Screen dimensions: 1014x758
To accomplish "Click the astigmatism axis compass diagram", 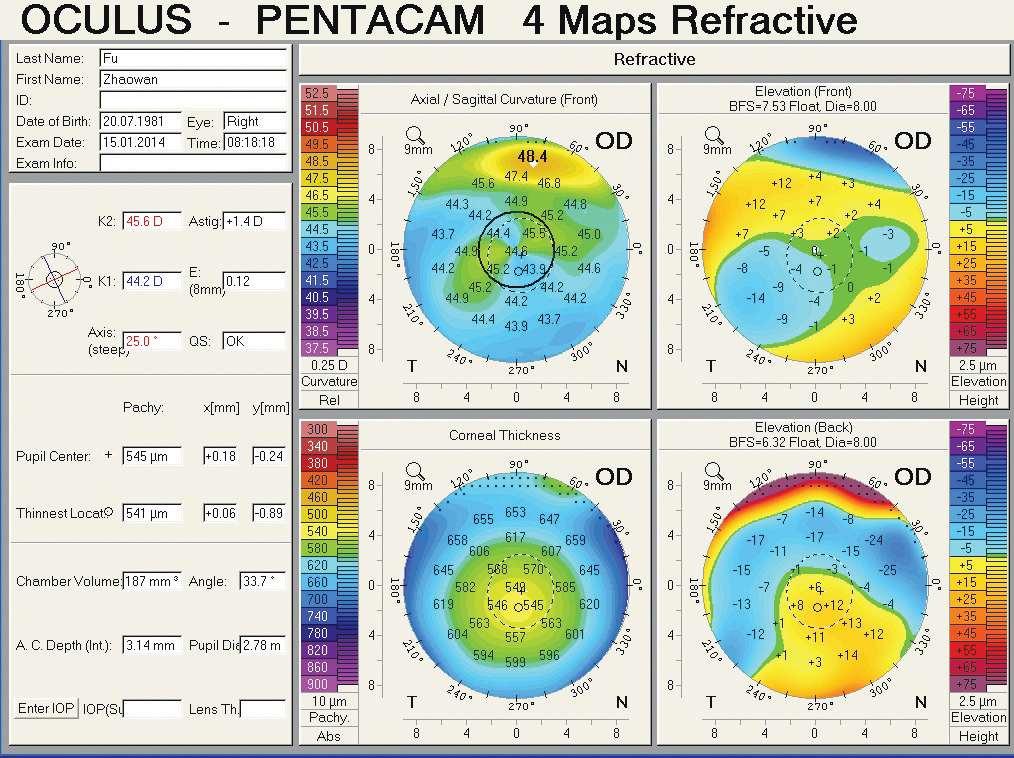I will pyautogui.click(x=54, y=279).
